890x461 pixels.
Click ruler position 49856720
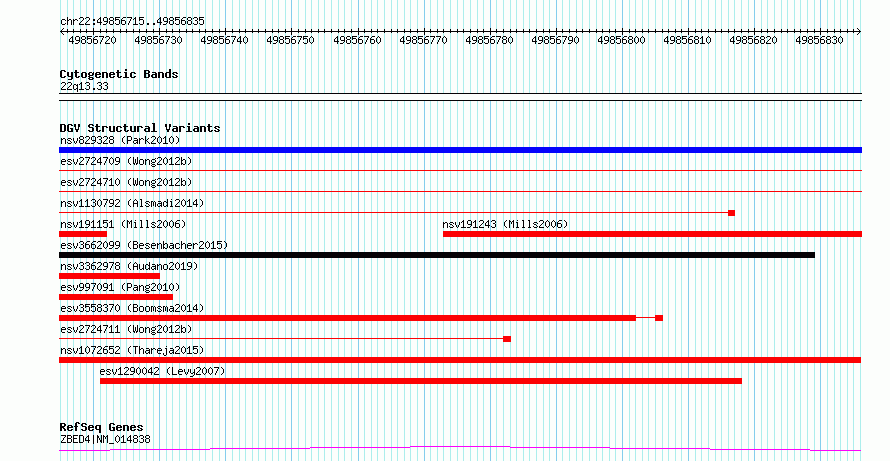[93, 40]
